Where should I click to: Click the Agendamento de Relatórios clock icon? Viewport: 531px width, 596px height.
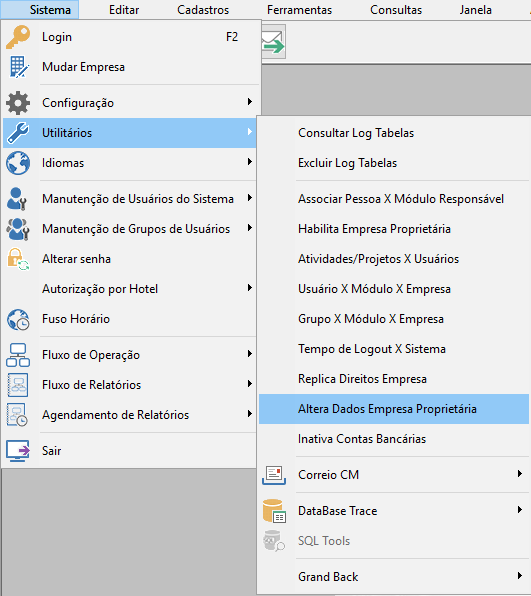[x=17, y=415]
